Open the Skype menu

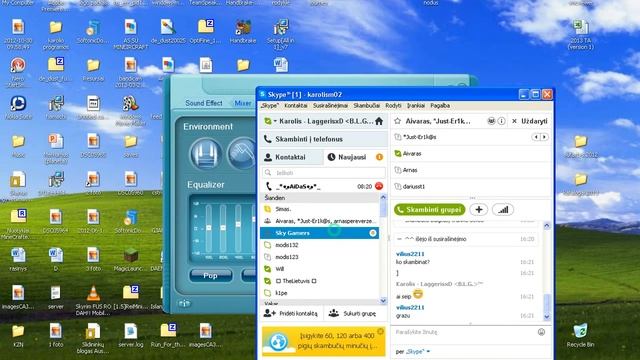click(x=269, y=105)
